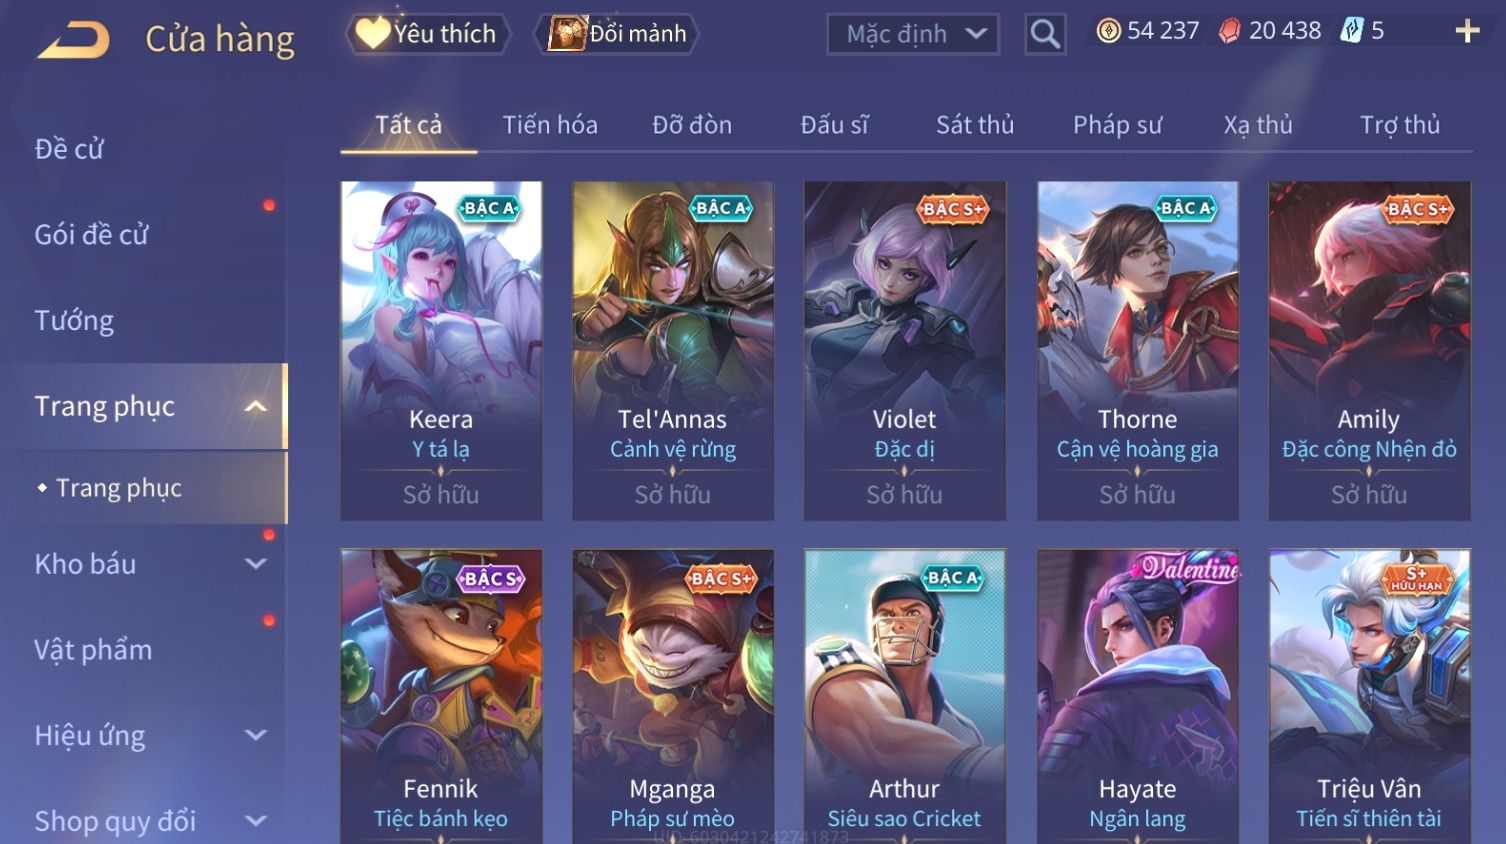
Task: Tap the blue voucher ticket icon
Action: pos(1351,31)
